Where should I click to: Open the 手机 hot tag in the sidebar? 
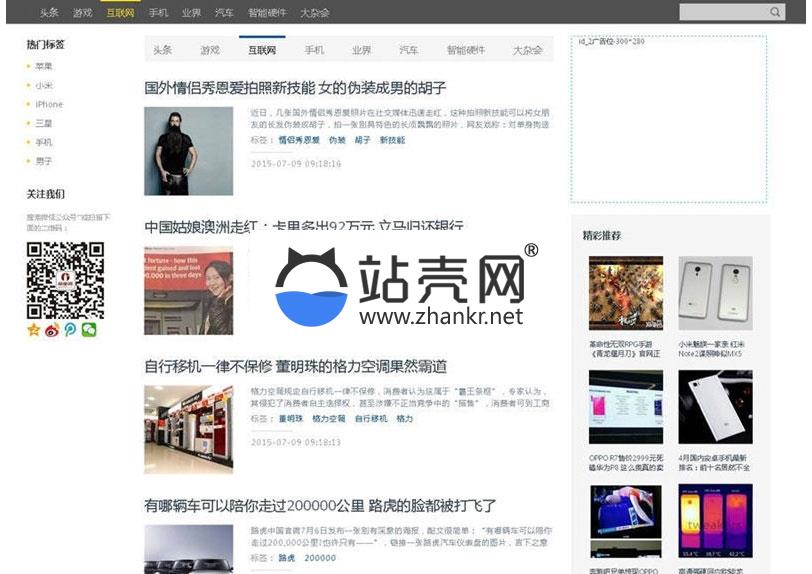44,142
